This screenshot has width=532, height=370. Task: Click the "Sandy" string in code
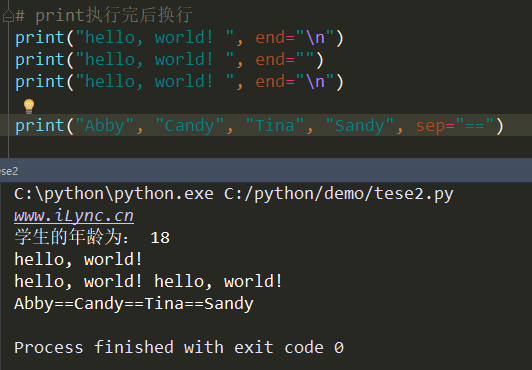(x=360, y=126)
